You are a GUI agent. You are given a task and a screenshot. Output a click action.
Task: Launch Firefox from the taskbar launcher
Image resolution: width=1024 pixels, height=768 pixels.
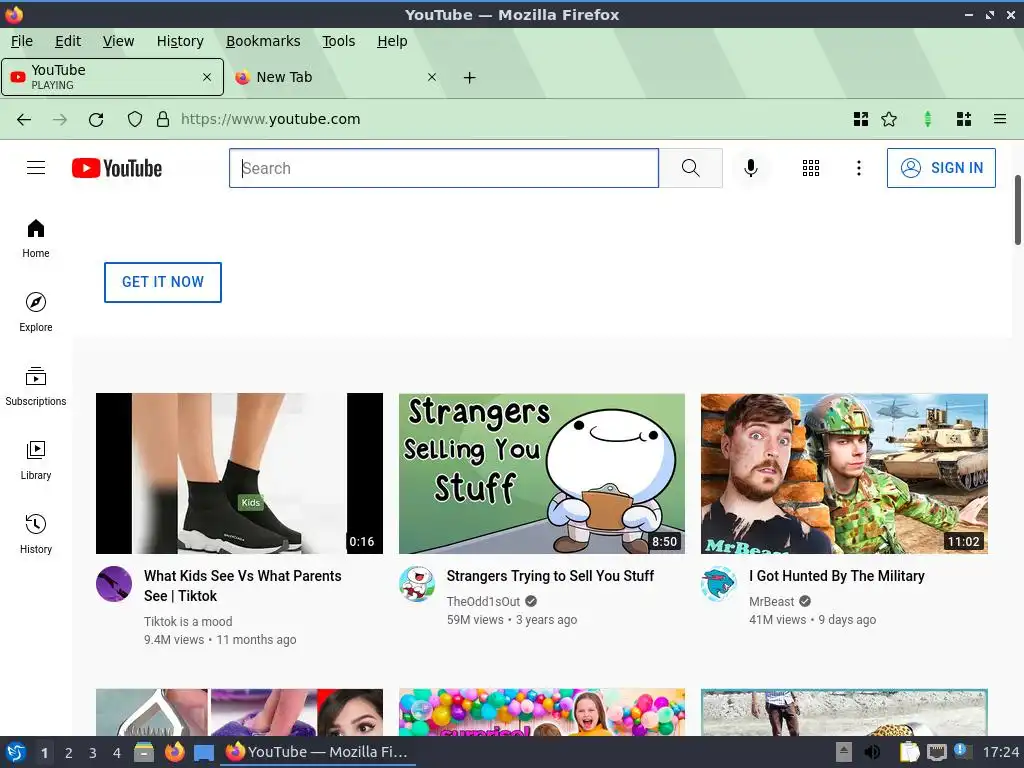(174, 752)
